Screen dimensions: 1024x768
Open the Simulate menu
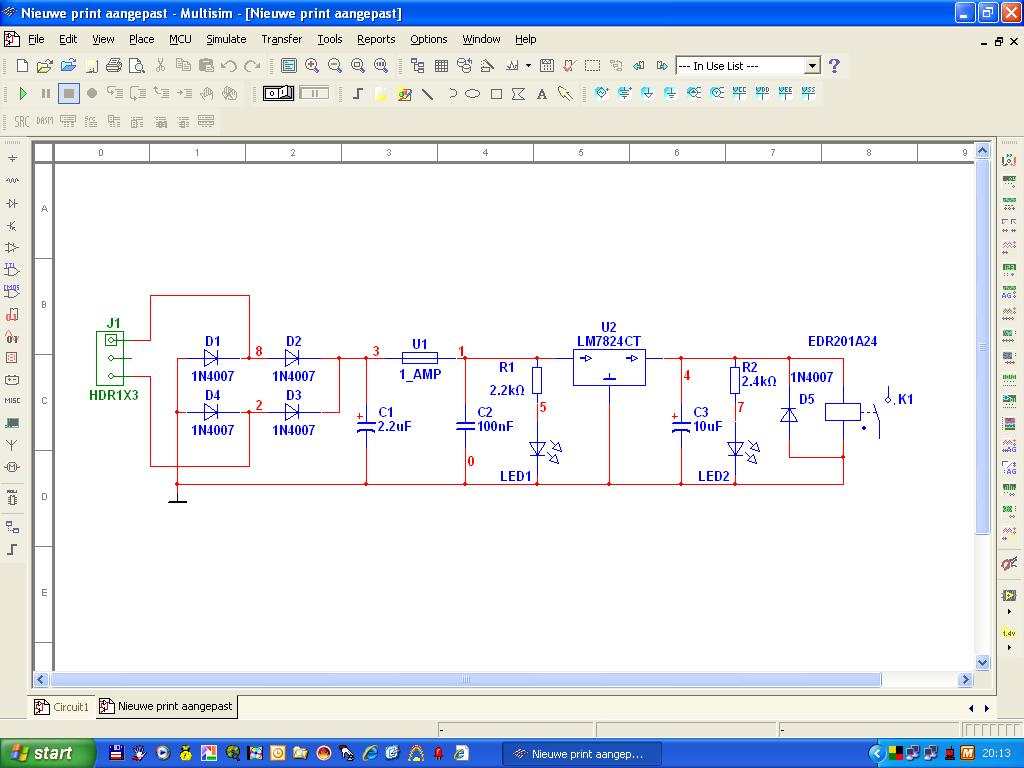[226, 39]
